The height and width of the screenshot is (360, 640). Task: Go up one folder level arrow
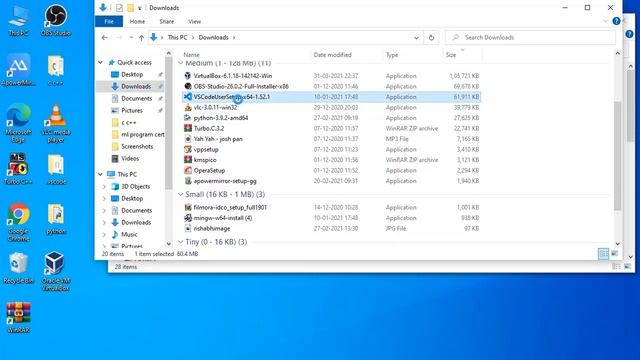point(141,38)
